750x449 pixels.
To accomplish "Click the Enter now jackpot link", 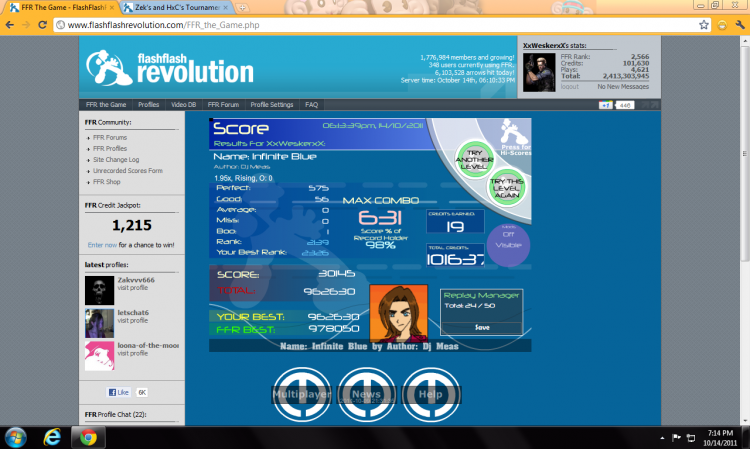I will 102,245.
